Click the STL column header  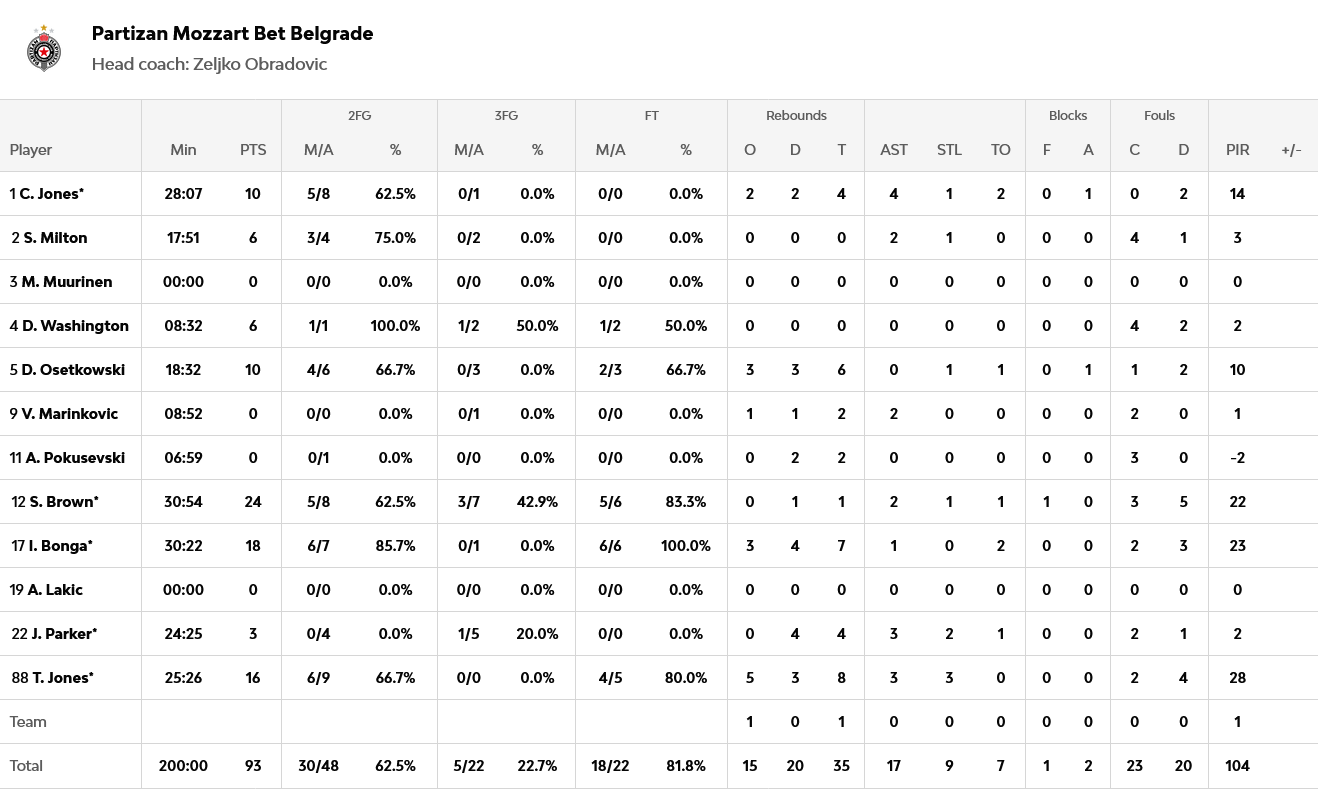948,150
